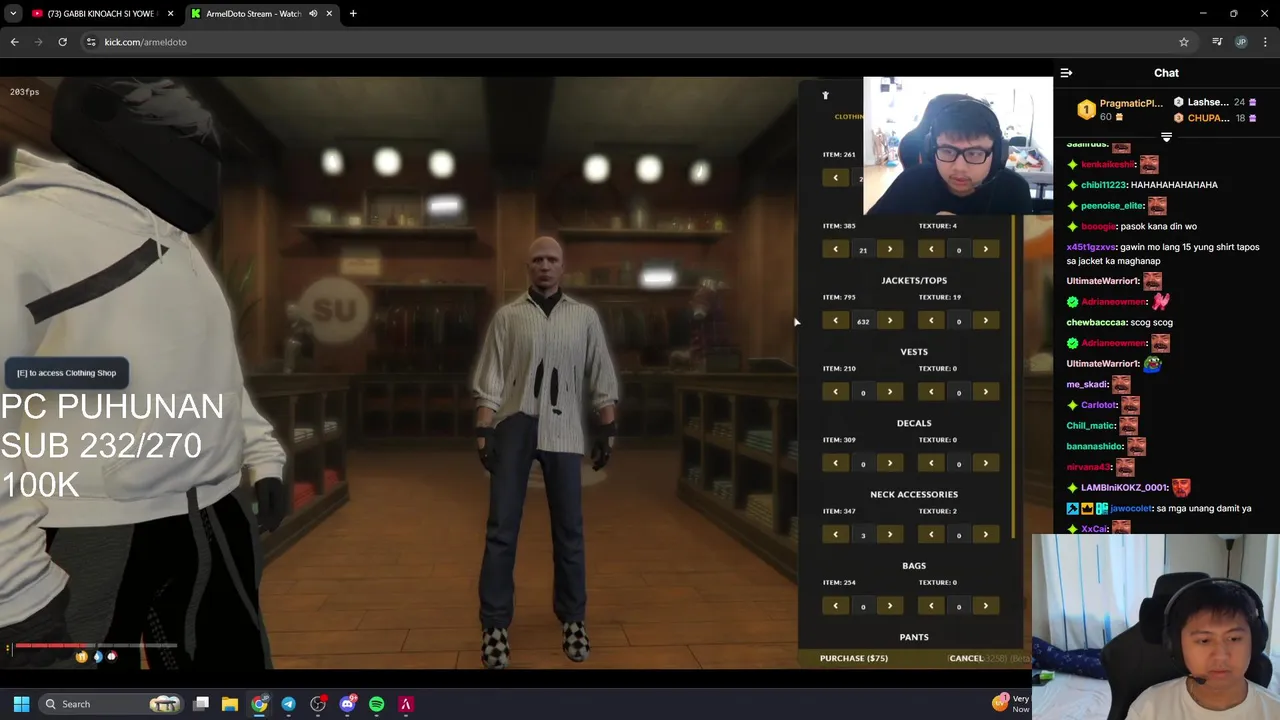Viewport: 1280px width, 720px height.
Task: Select previous Bags texture
Action: point(932,605)
